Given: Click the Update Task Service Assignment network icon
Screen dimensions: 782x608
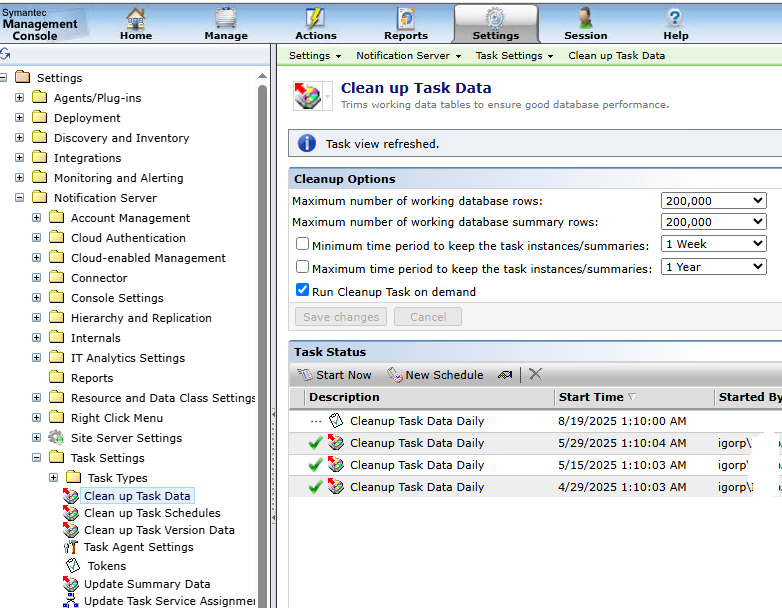Looking at the screenshot, I should (x=71, y=601).
